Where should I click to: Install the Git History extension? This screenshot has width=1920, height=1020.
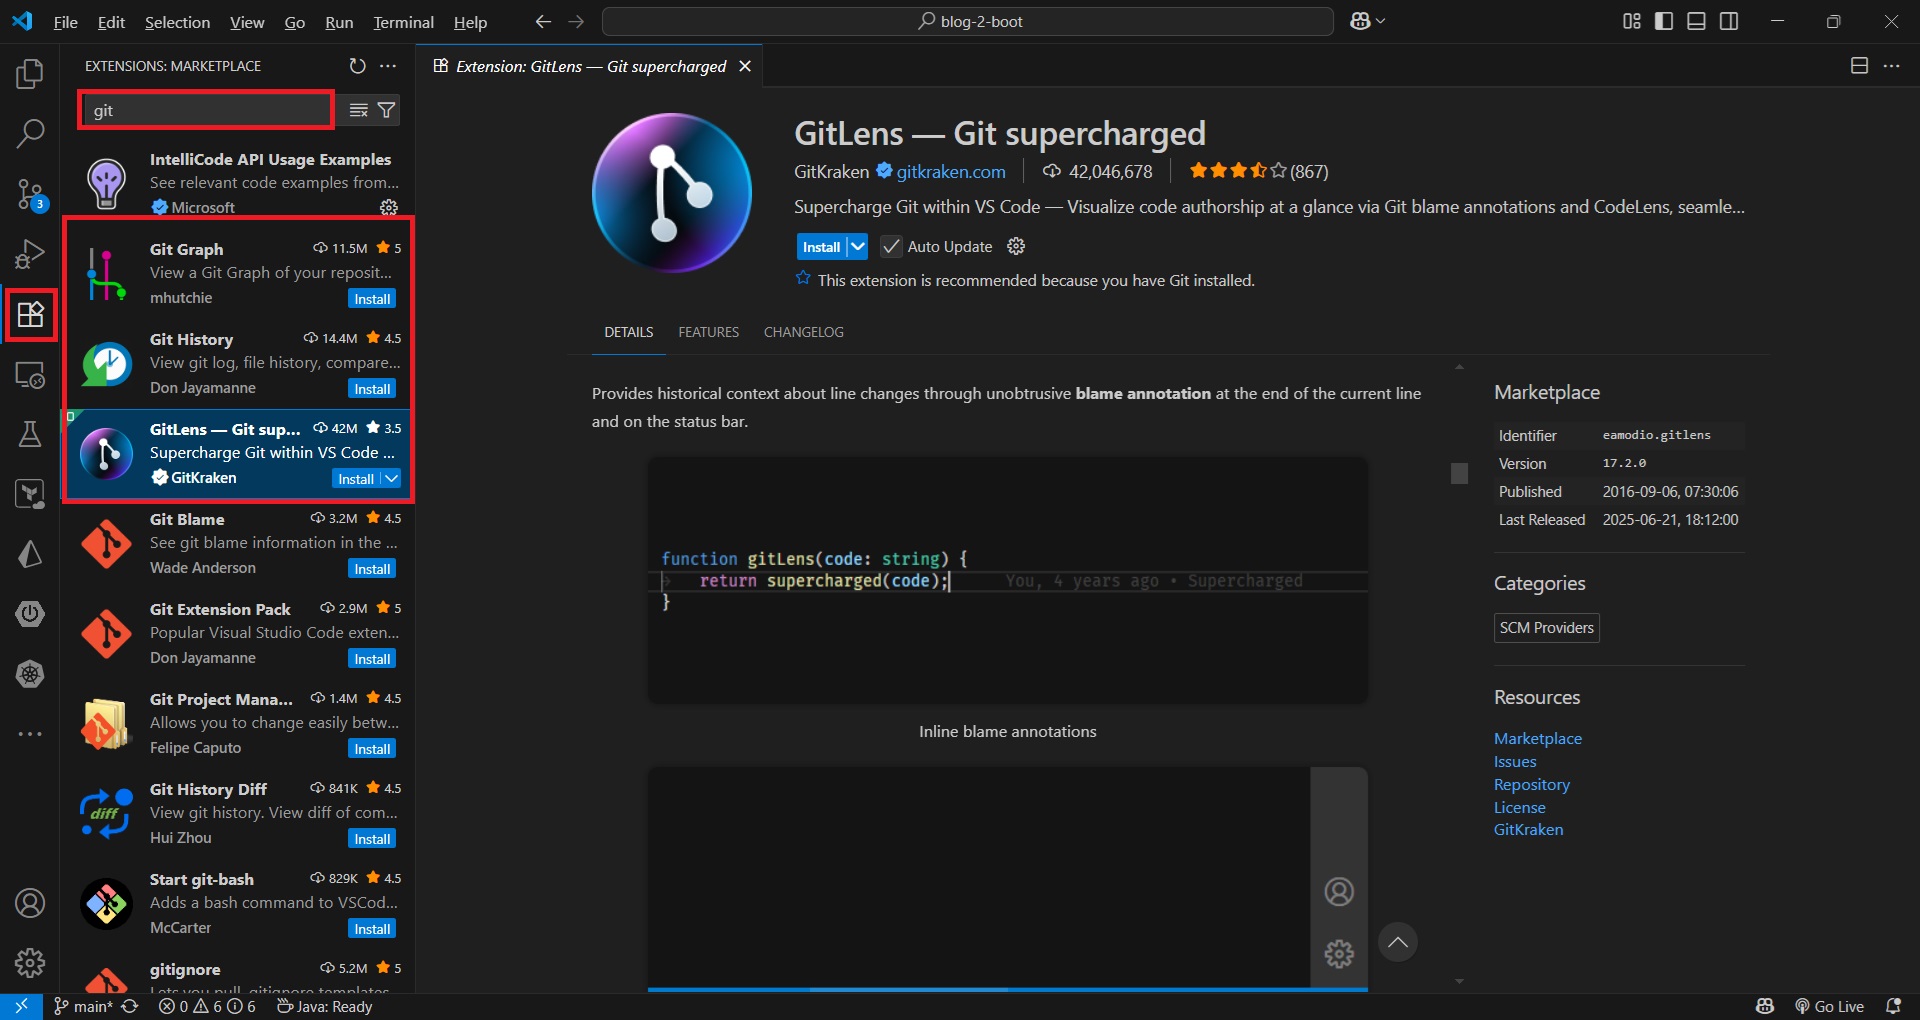372,389
